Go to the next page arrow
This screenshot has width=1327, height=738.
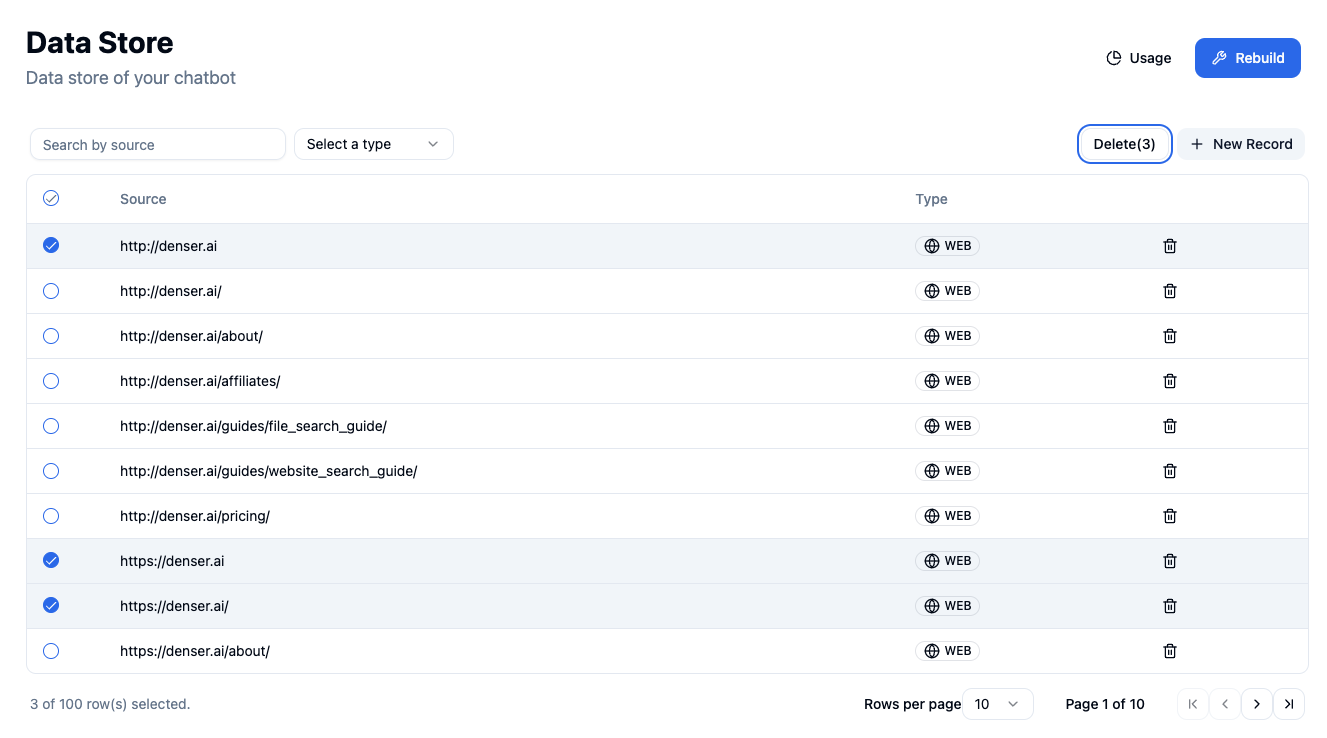tap(1257, 704)
